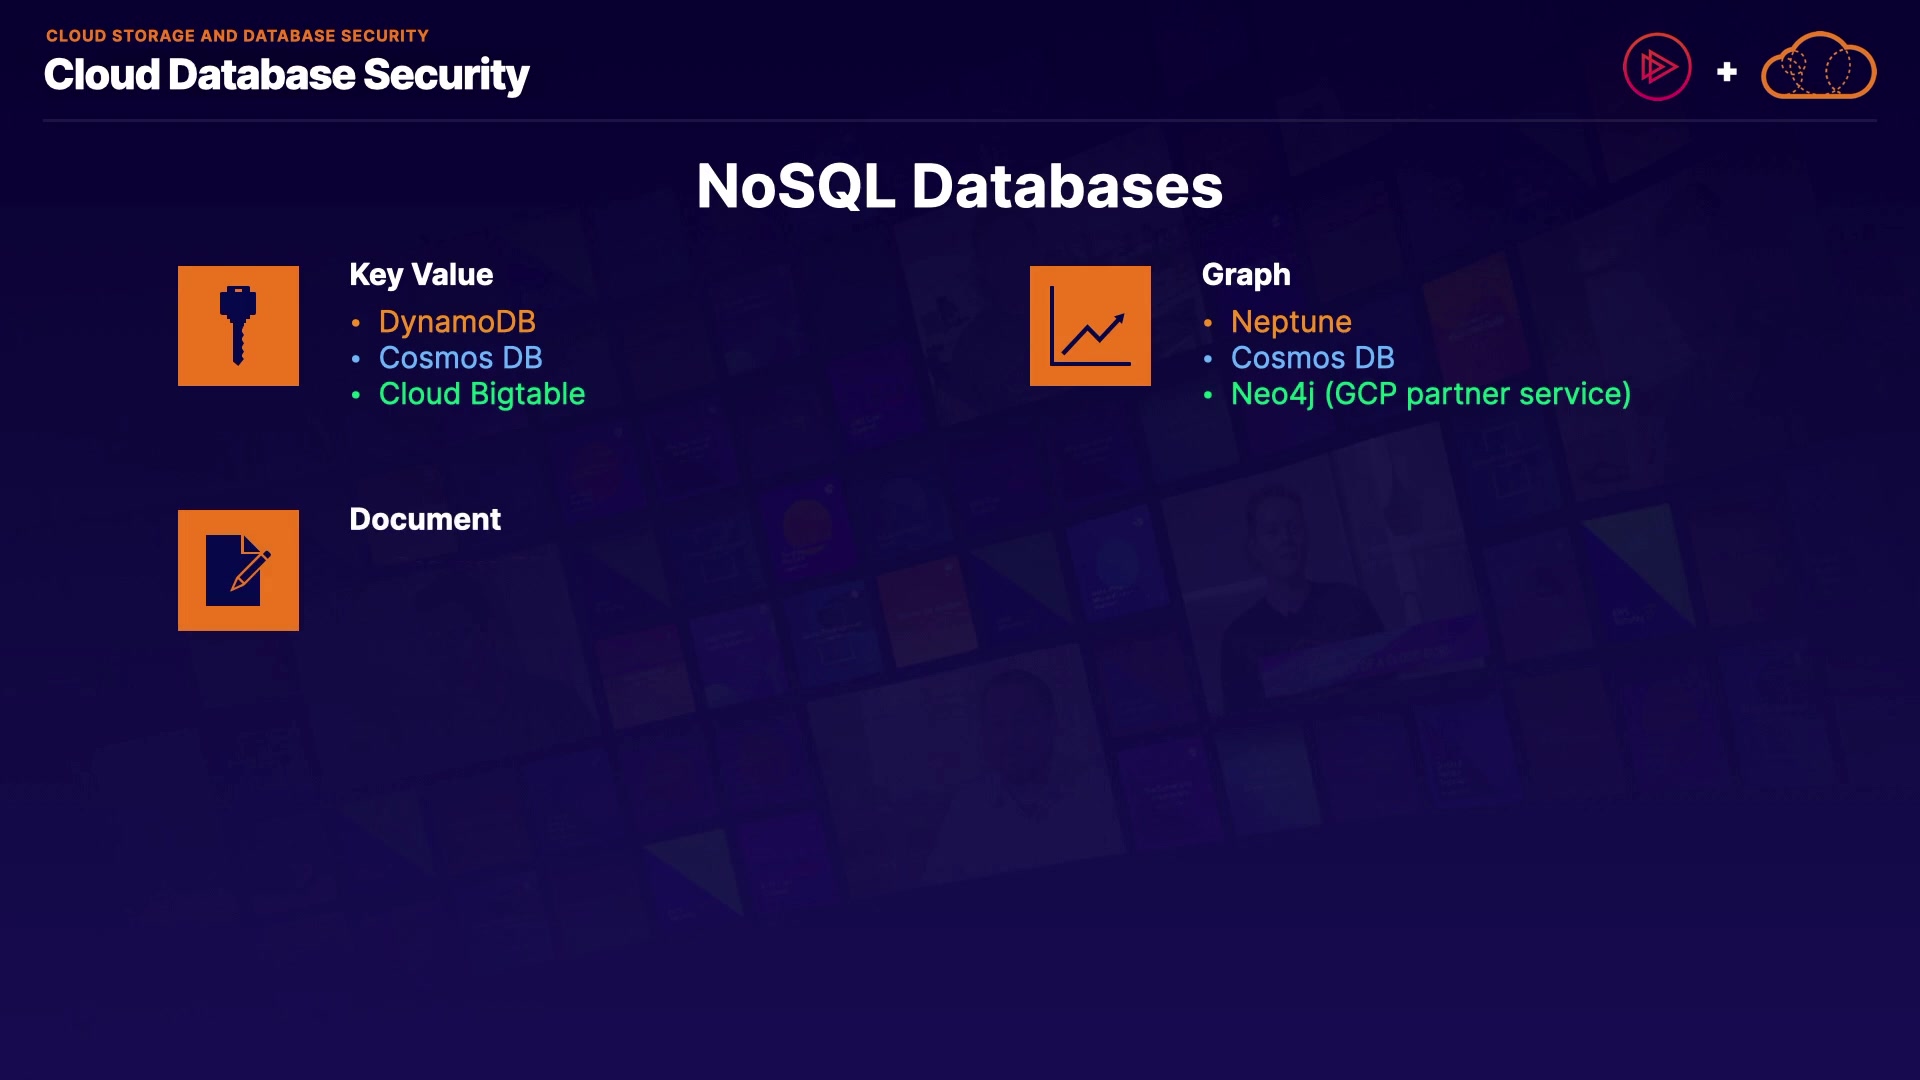Click the NoSQL Databases title
The image size is (1920, 1080).
(959, 186)
